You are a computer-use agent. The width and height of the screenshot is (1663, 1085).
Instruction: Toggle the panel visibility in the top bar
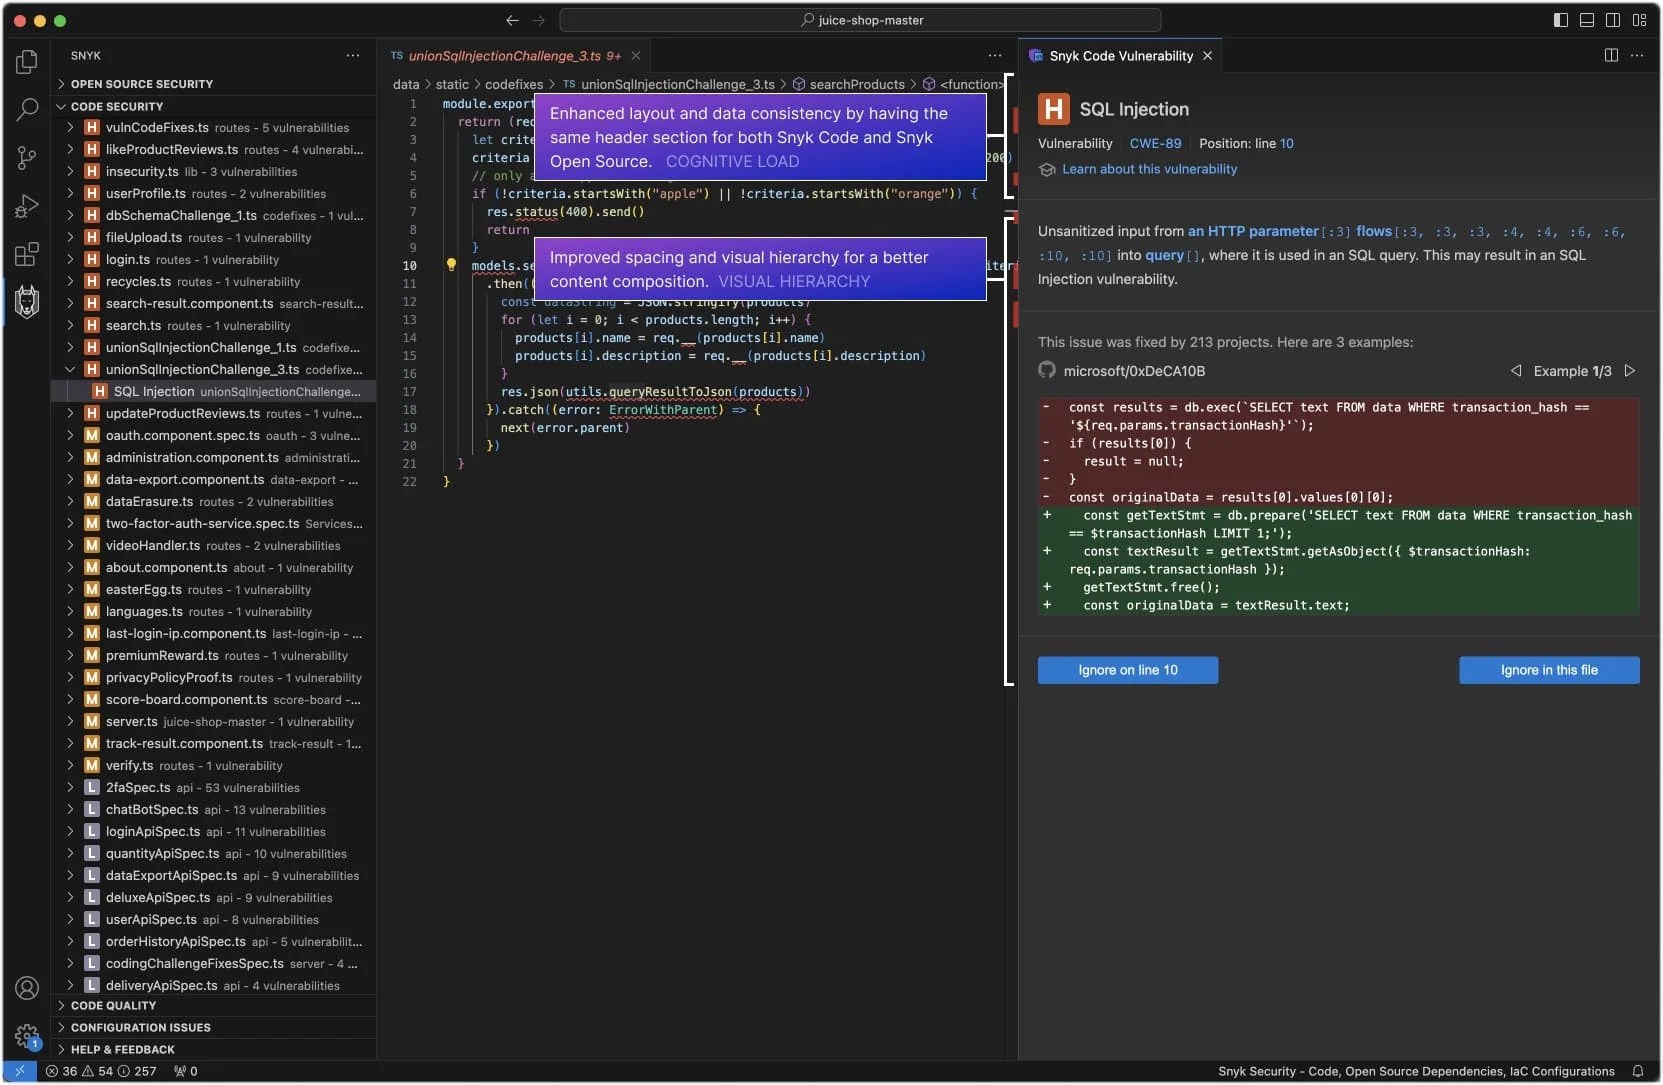pyautogui.click(x=1587, y=20)
